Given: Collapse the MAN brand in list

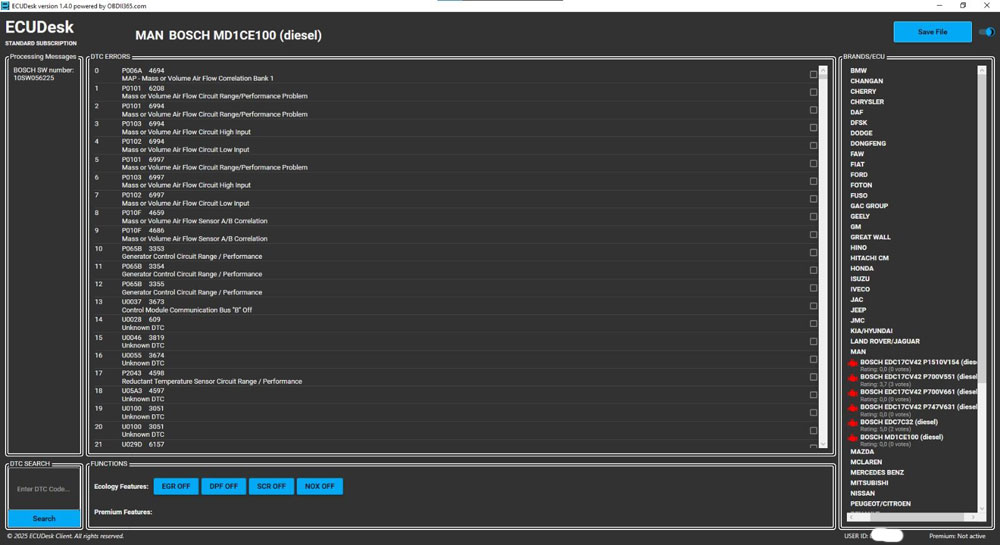Looking at the screenshot, I should 858,352.
